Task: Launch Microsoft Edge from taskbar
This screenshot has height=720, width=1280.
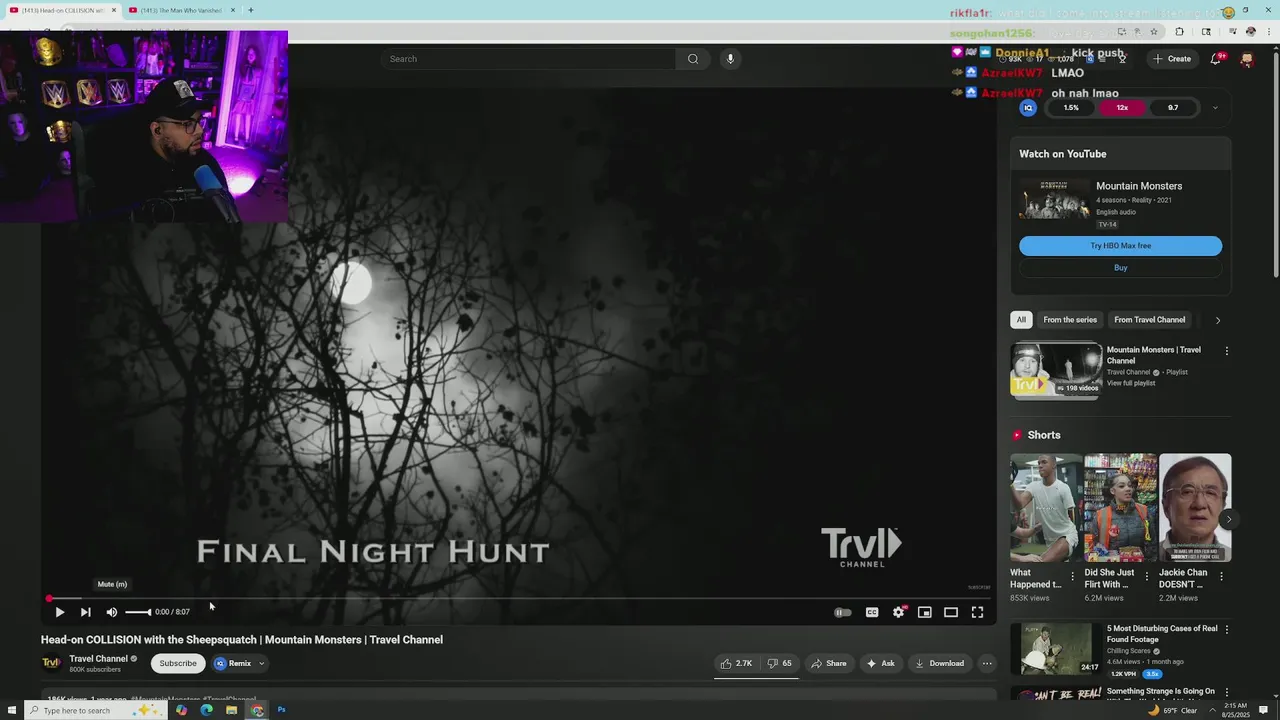Action: tap(206, 710)
